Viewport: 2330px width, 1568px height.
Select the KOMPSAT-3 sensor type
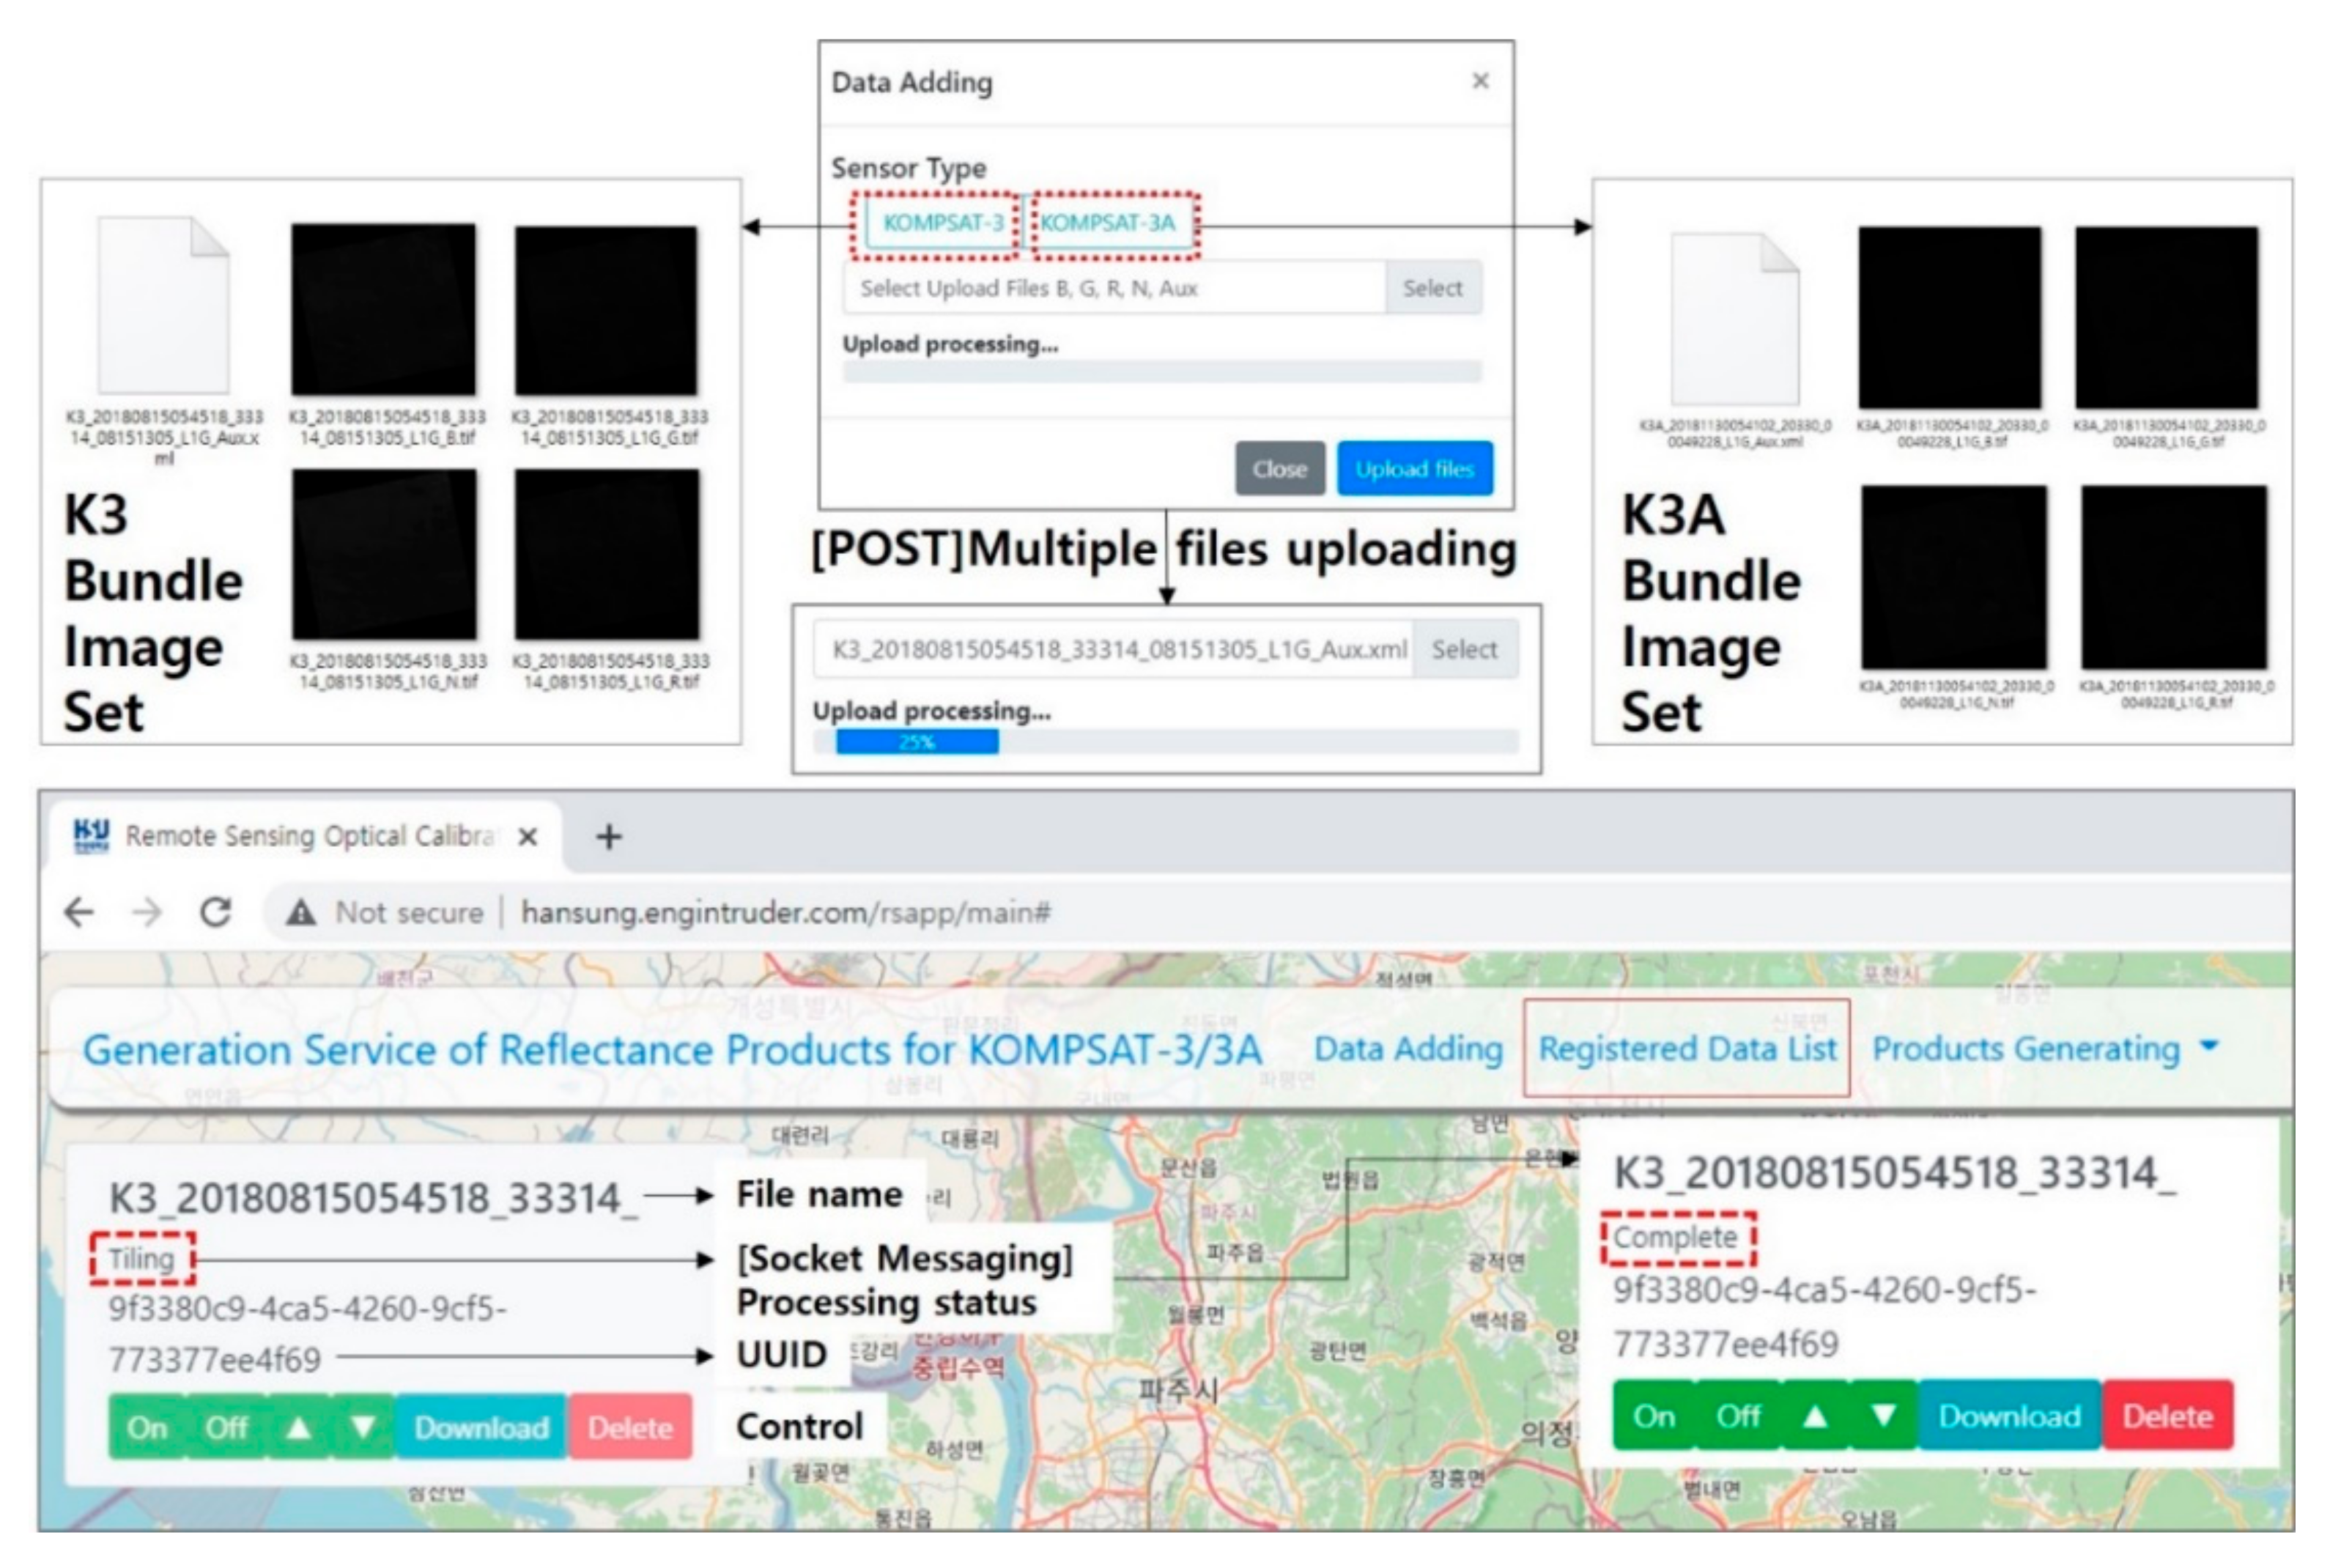click(943, 225)
